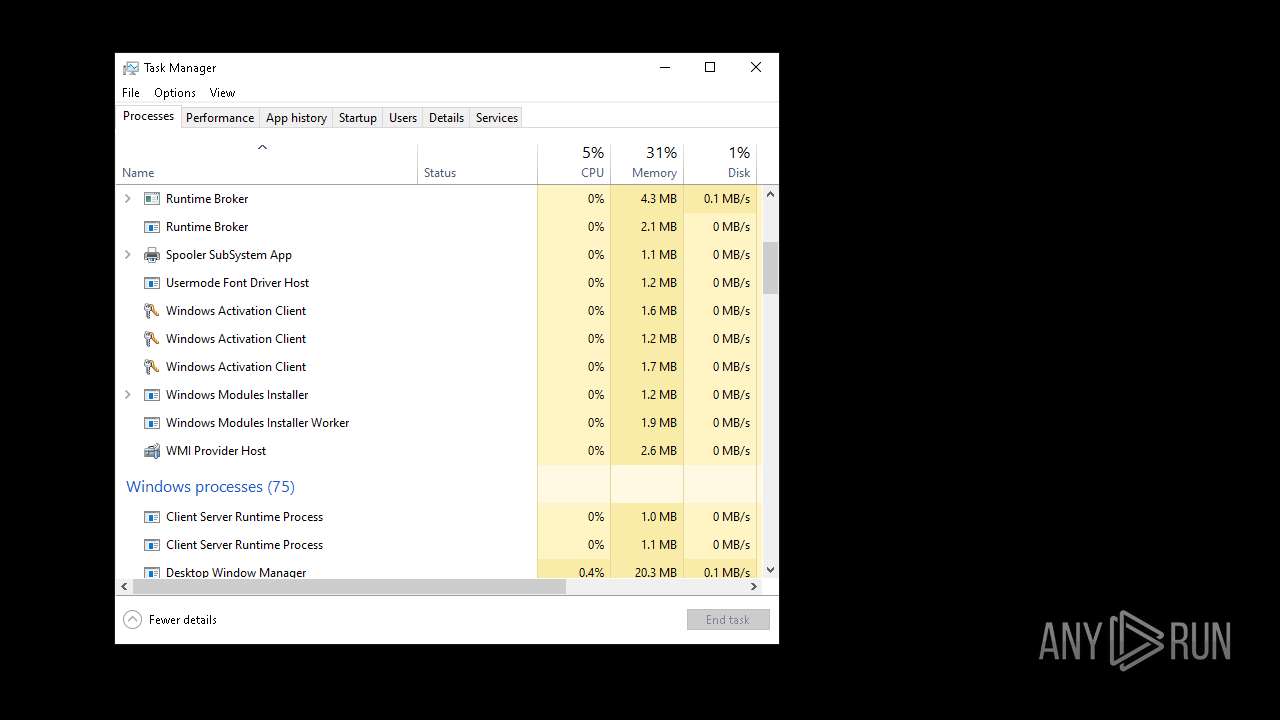Switch to the Startup tab

point(357,118)
